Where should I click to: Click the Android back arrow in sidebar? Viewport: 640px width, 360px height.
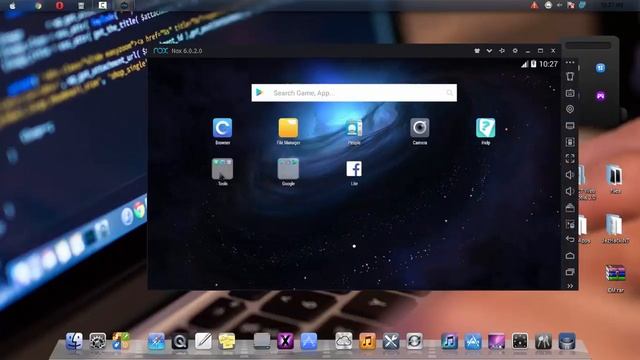(x=570, y=239)
